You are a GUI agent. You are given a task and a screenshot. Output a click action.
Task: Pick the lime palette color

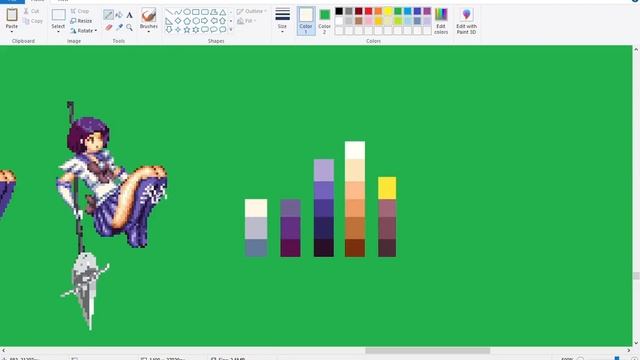click(x=398, y=21)
